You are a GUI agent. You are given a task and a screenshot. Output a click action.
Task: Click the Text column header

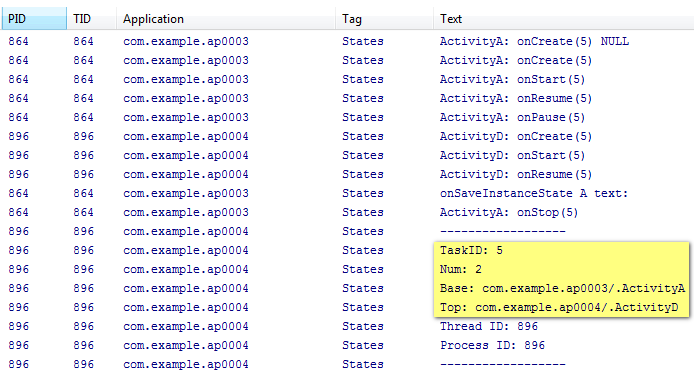pyautogui.click(x=563, y=19)
